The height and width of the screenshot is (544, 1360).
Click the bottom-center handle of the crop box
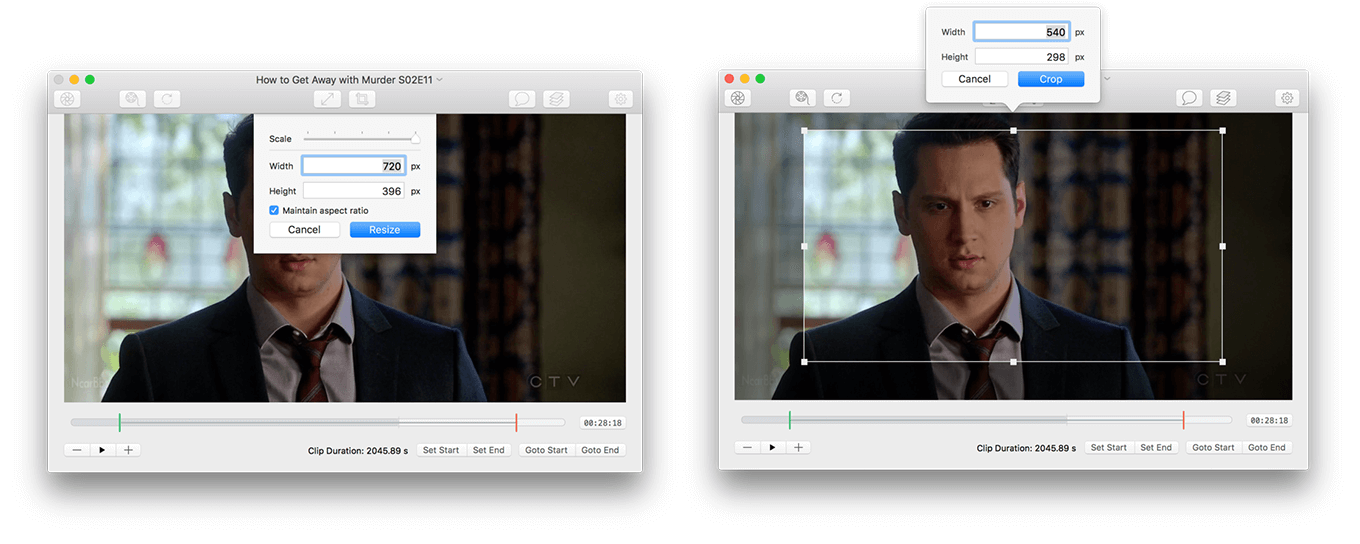pos(1014,361)
